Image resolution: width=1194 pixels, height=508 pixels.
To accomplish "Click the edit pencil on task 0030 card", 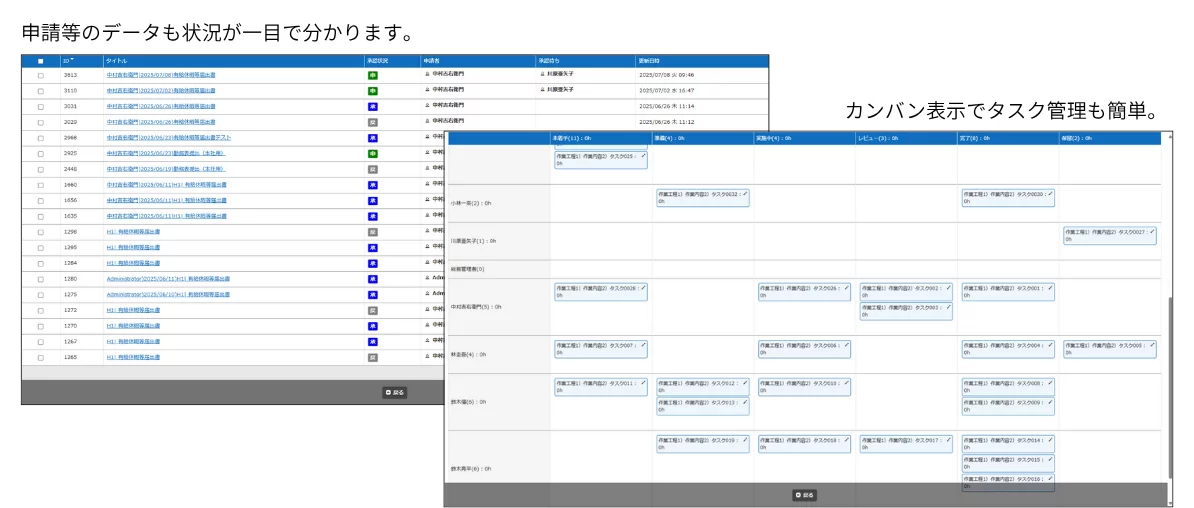I will click(x=1051, y=193).
